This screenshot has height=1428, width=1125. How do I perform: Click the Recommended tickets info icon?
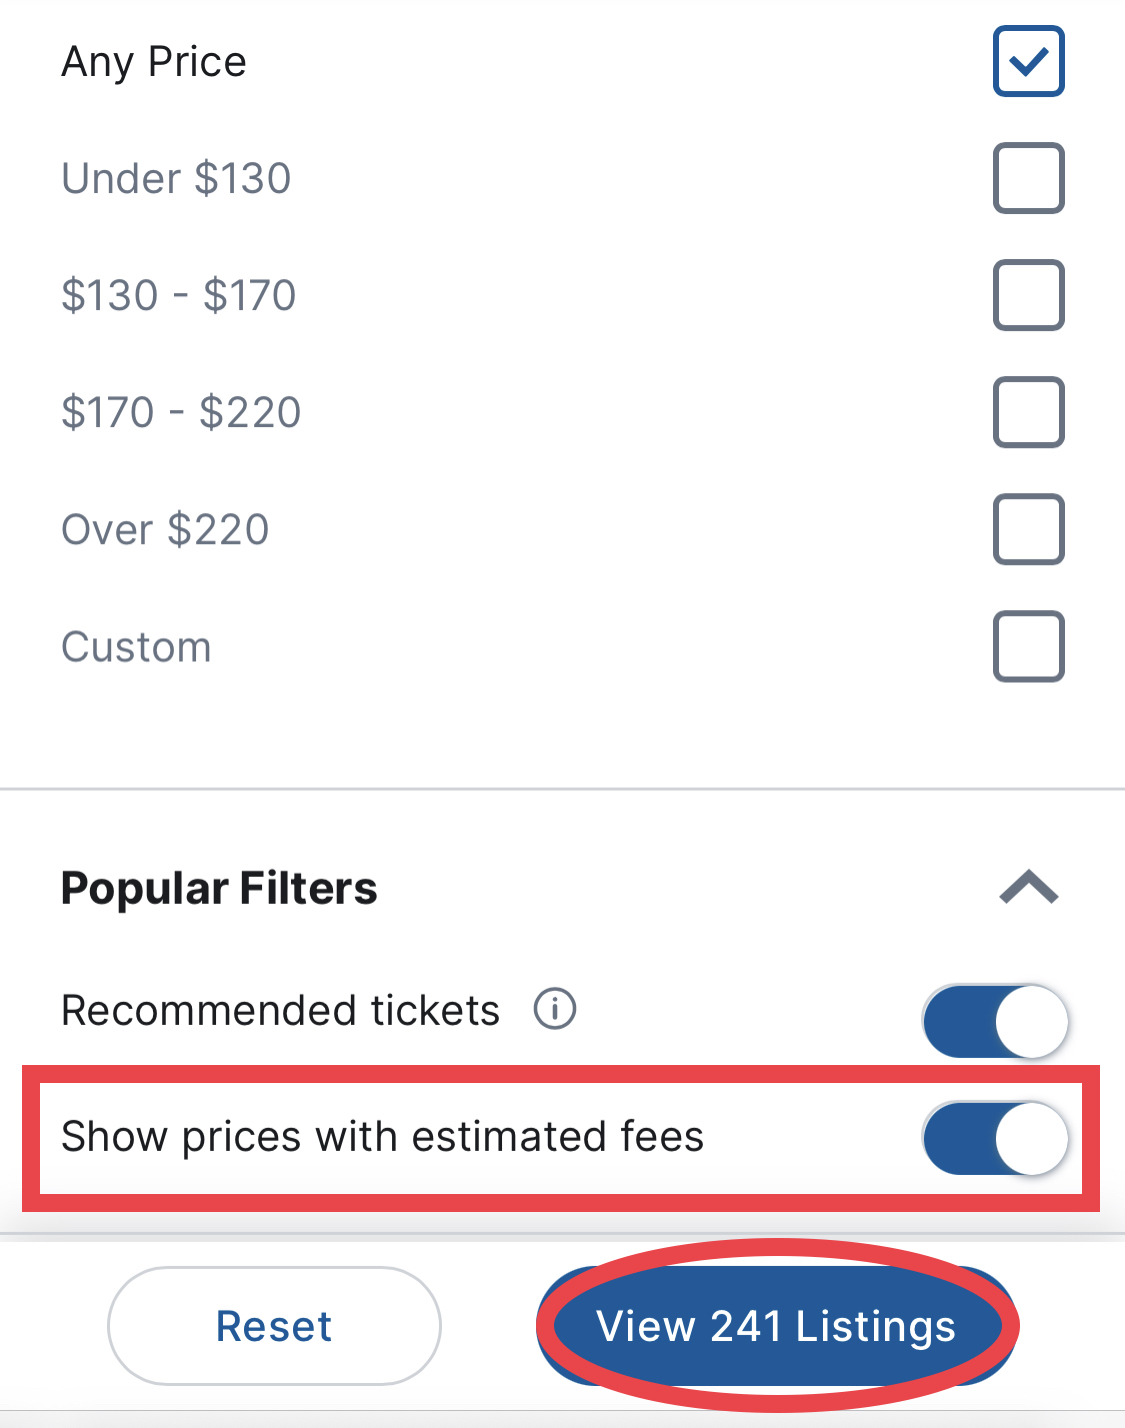tap(555, 1009)
